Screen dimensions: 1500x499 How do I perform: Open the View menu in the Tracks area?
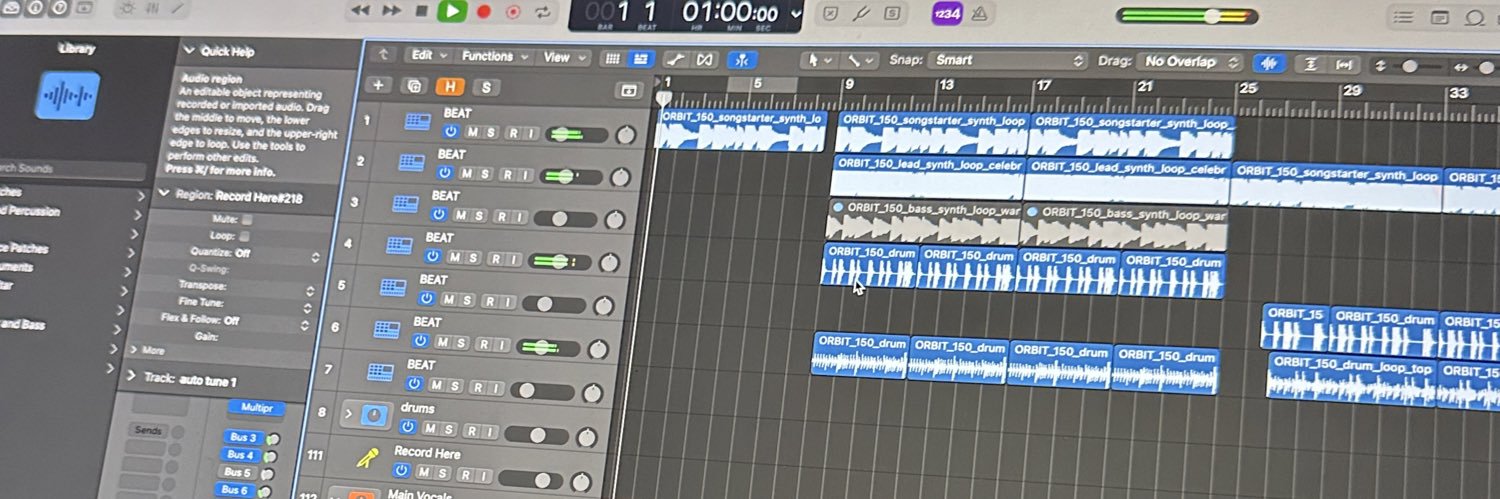pyautogui.click(x=563, y=57)
